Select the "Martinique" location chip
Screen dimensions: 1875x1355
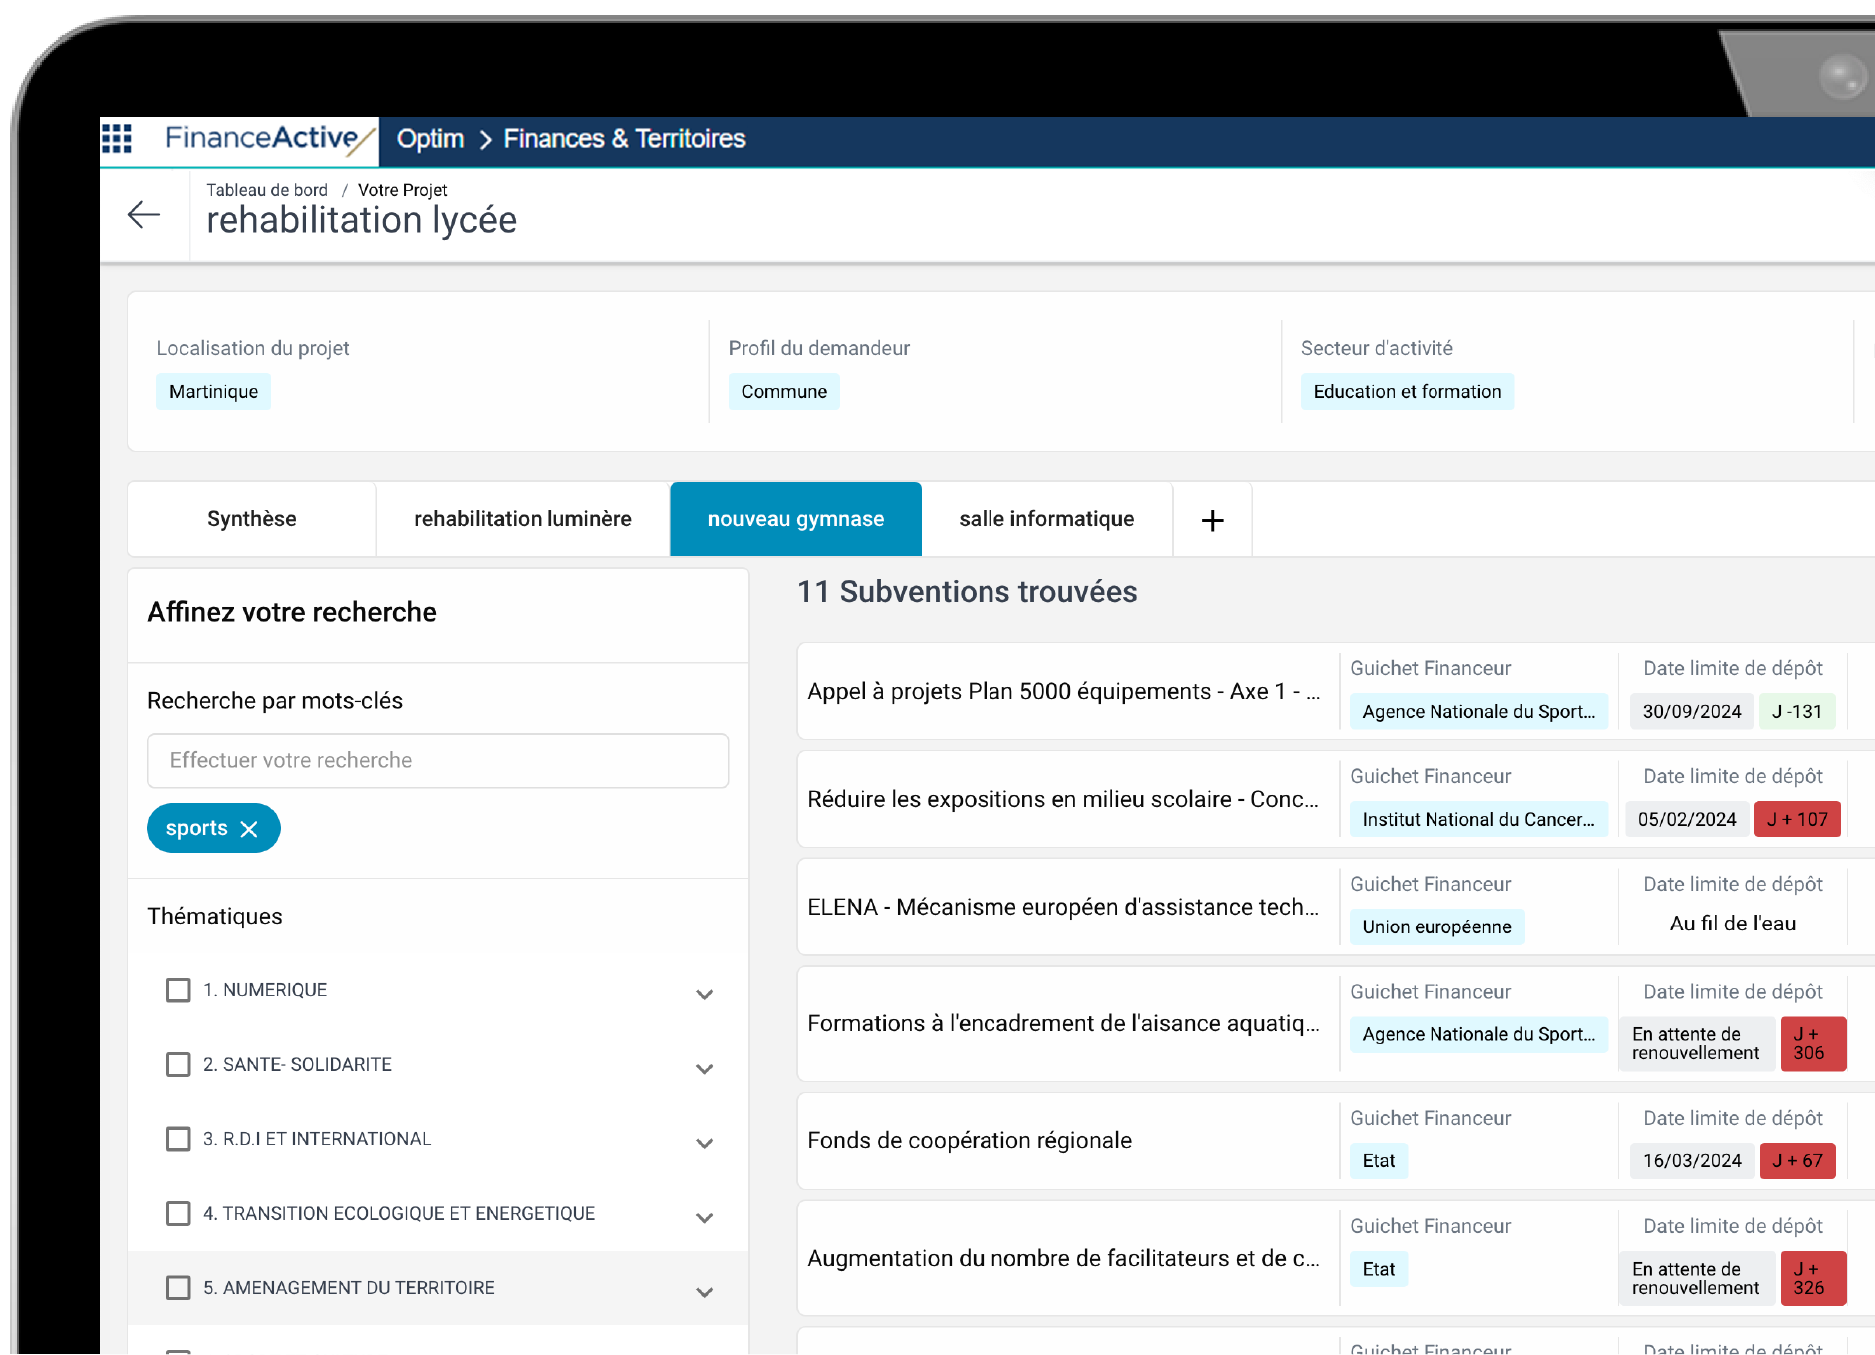213,391
